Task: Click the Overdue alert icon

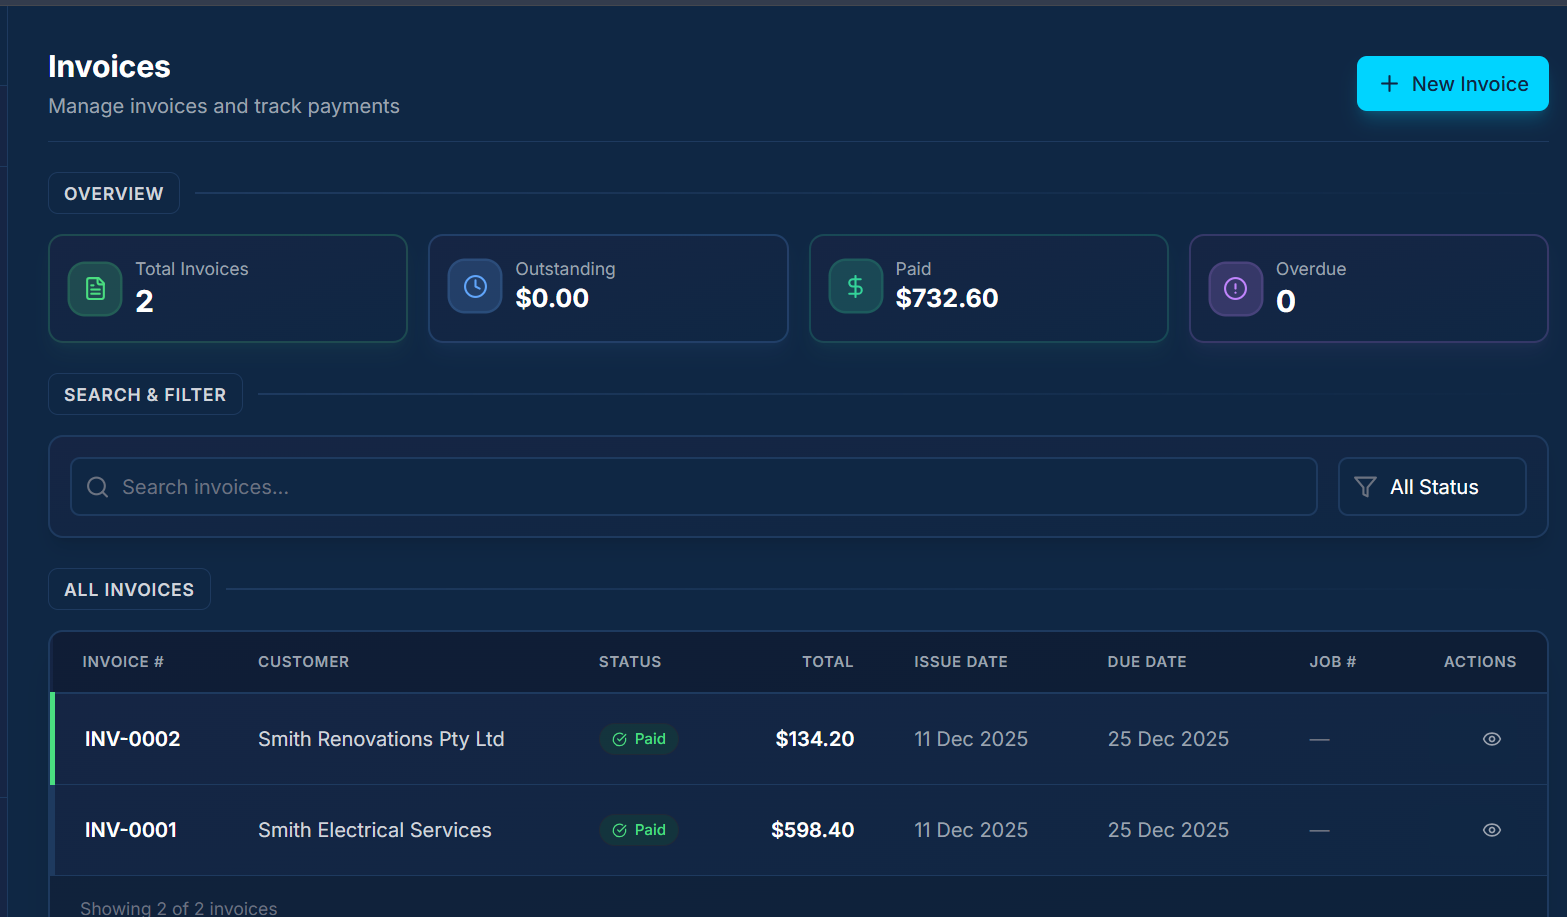Action: click(x=1235, y=288)
